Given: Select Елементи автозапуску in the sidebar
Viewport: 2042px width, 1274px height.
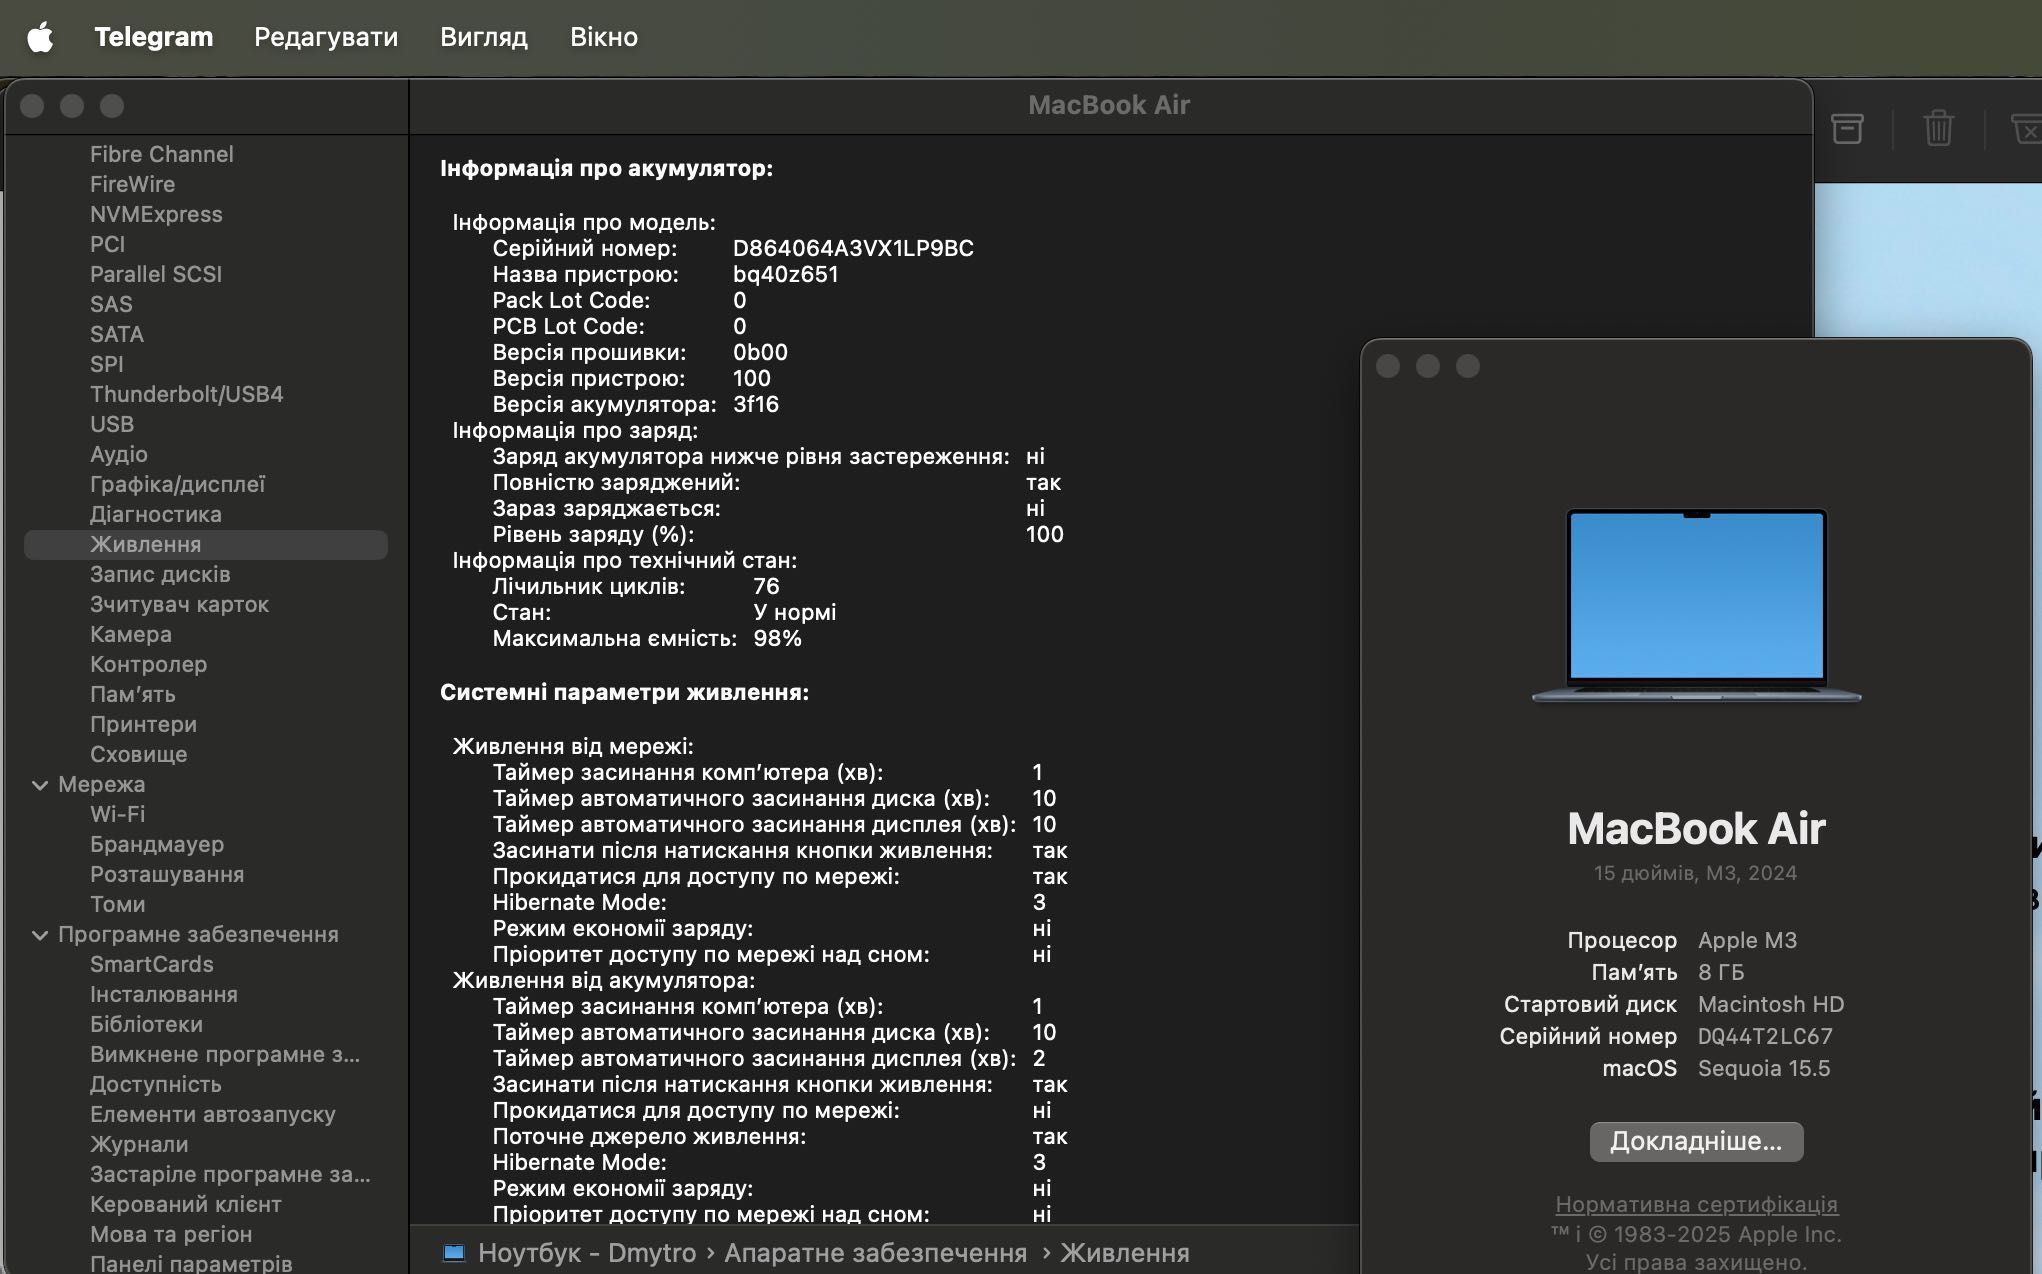Looking at the screenshot, I should [213, 1114].
